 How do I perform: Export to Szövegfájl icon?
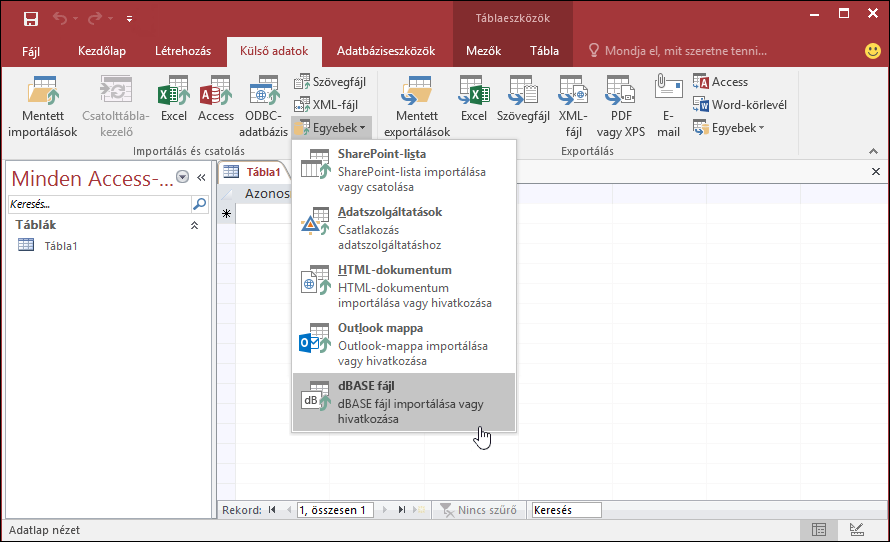[x=523, y=99]
